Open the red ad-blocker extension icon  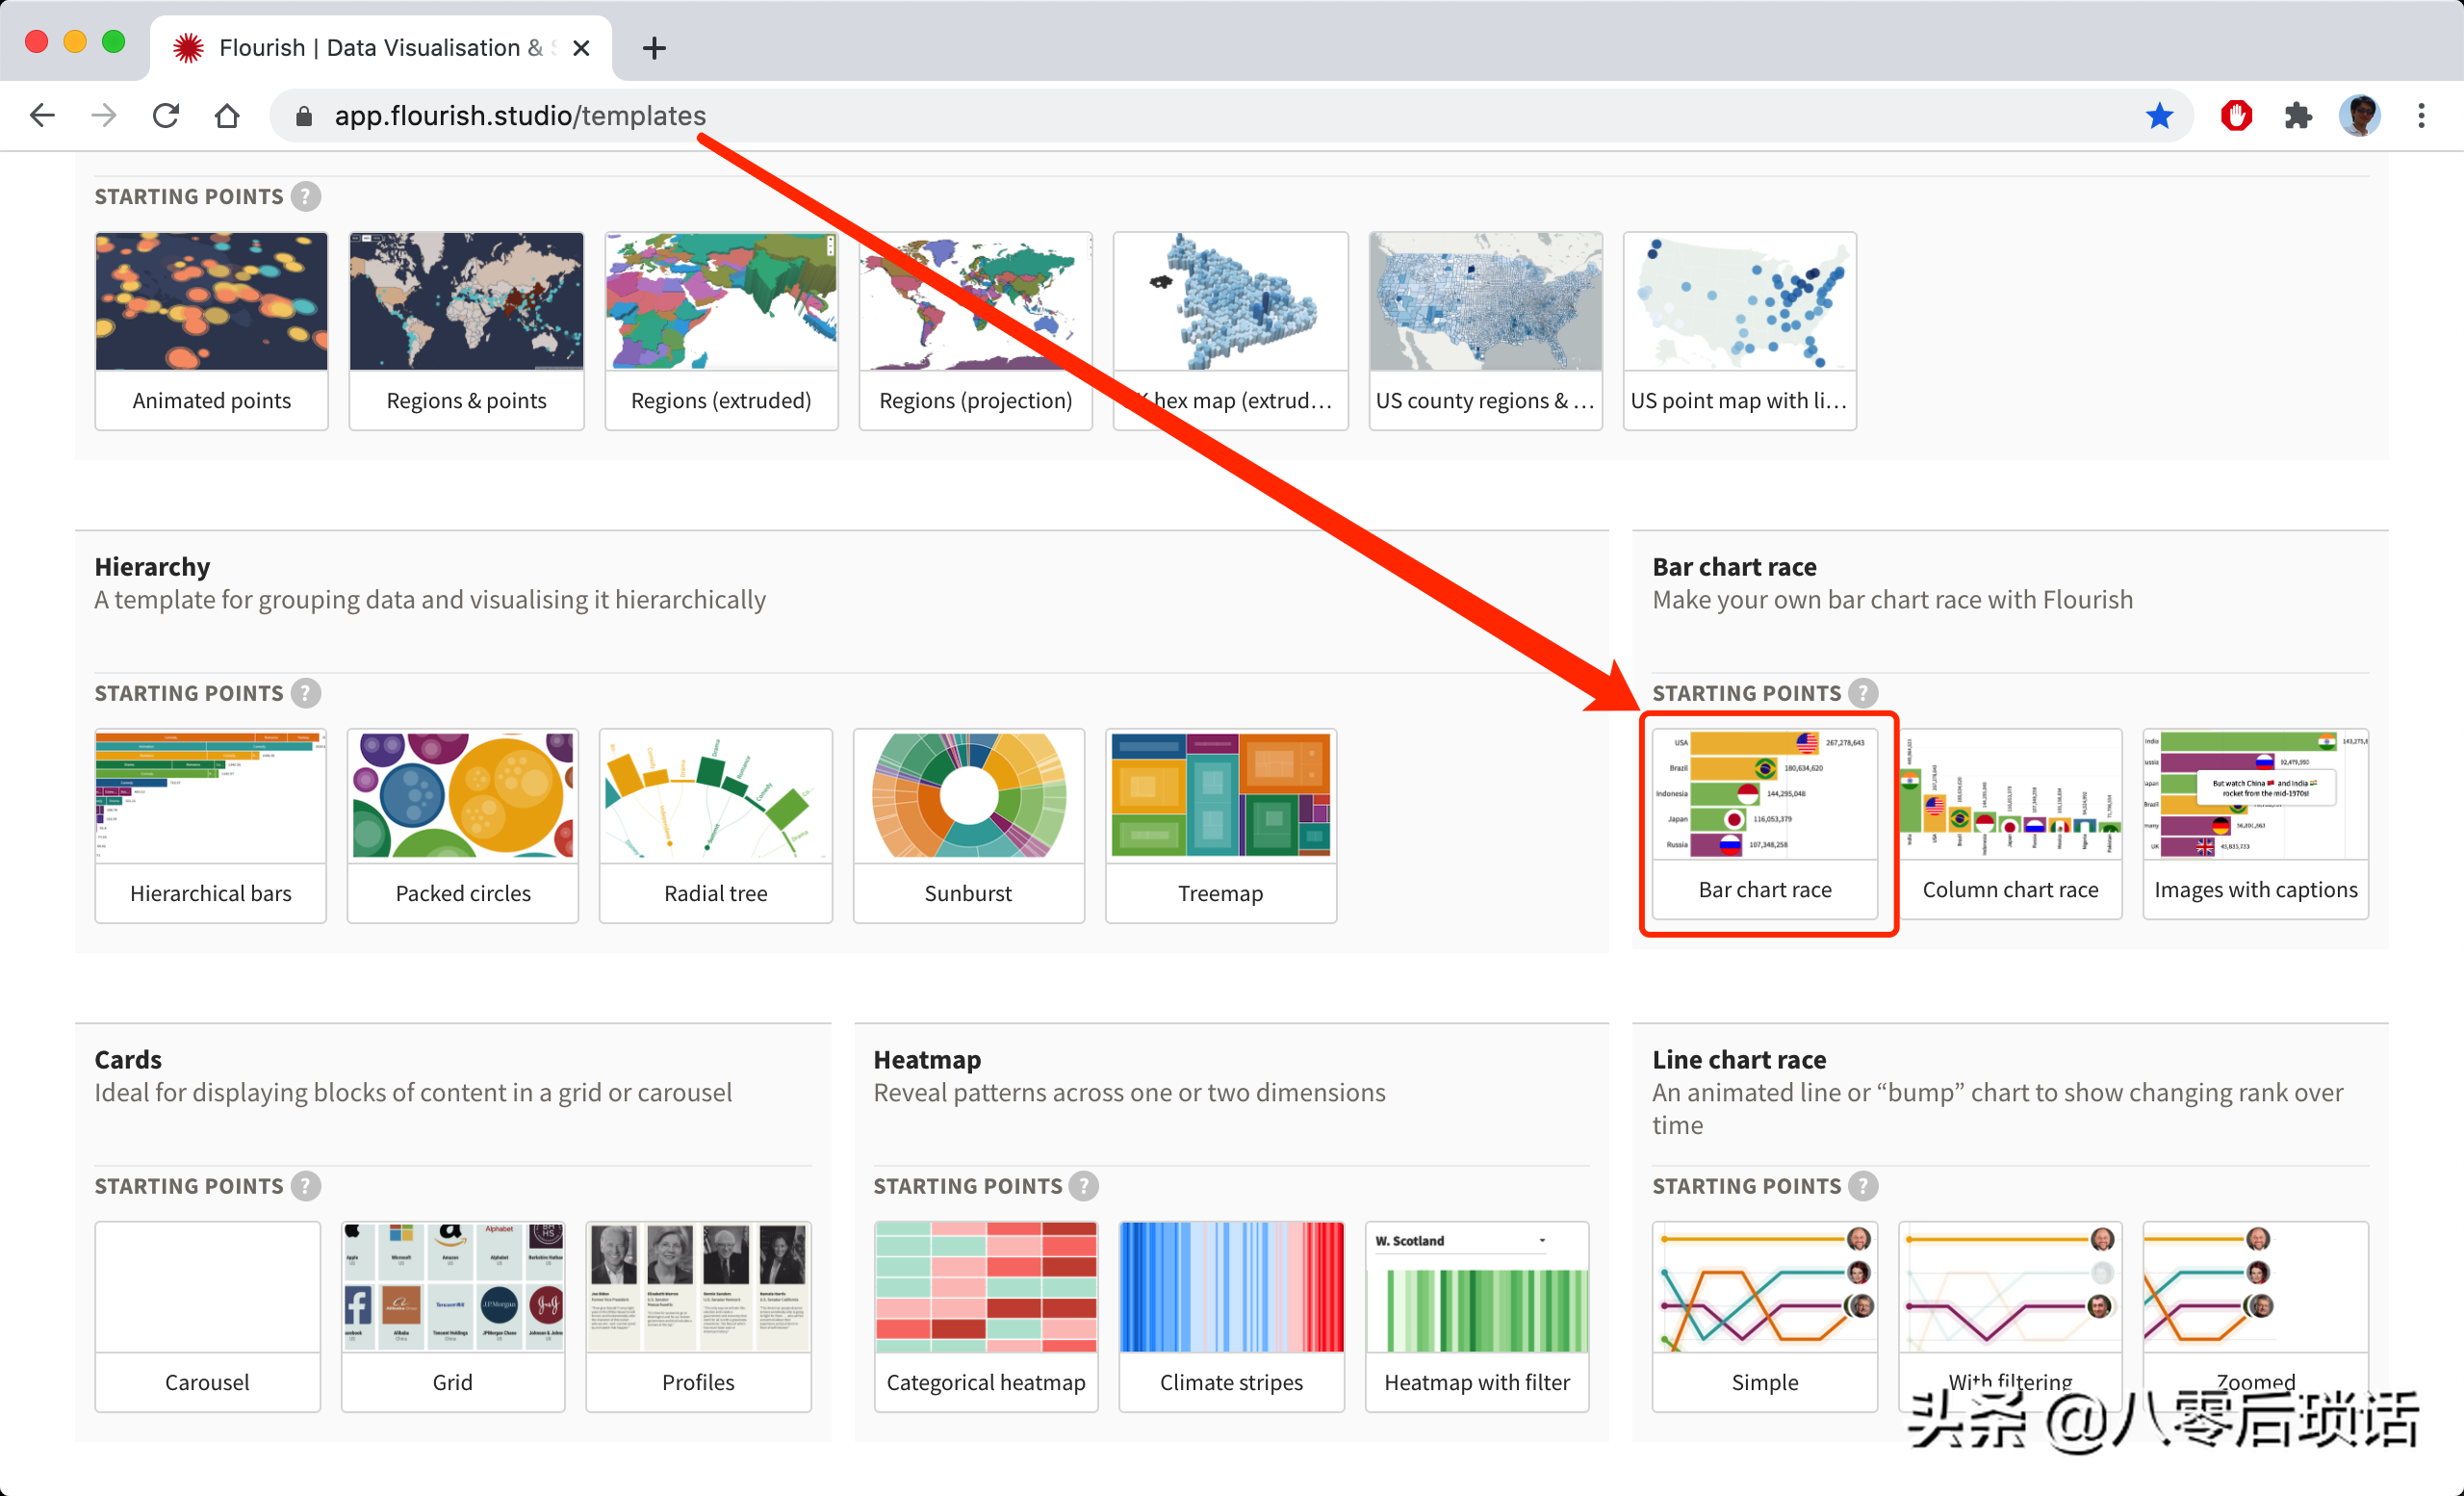point(2236,116)
